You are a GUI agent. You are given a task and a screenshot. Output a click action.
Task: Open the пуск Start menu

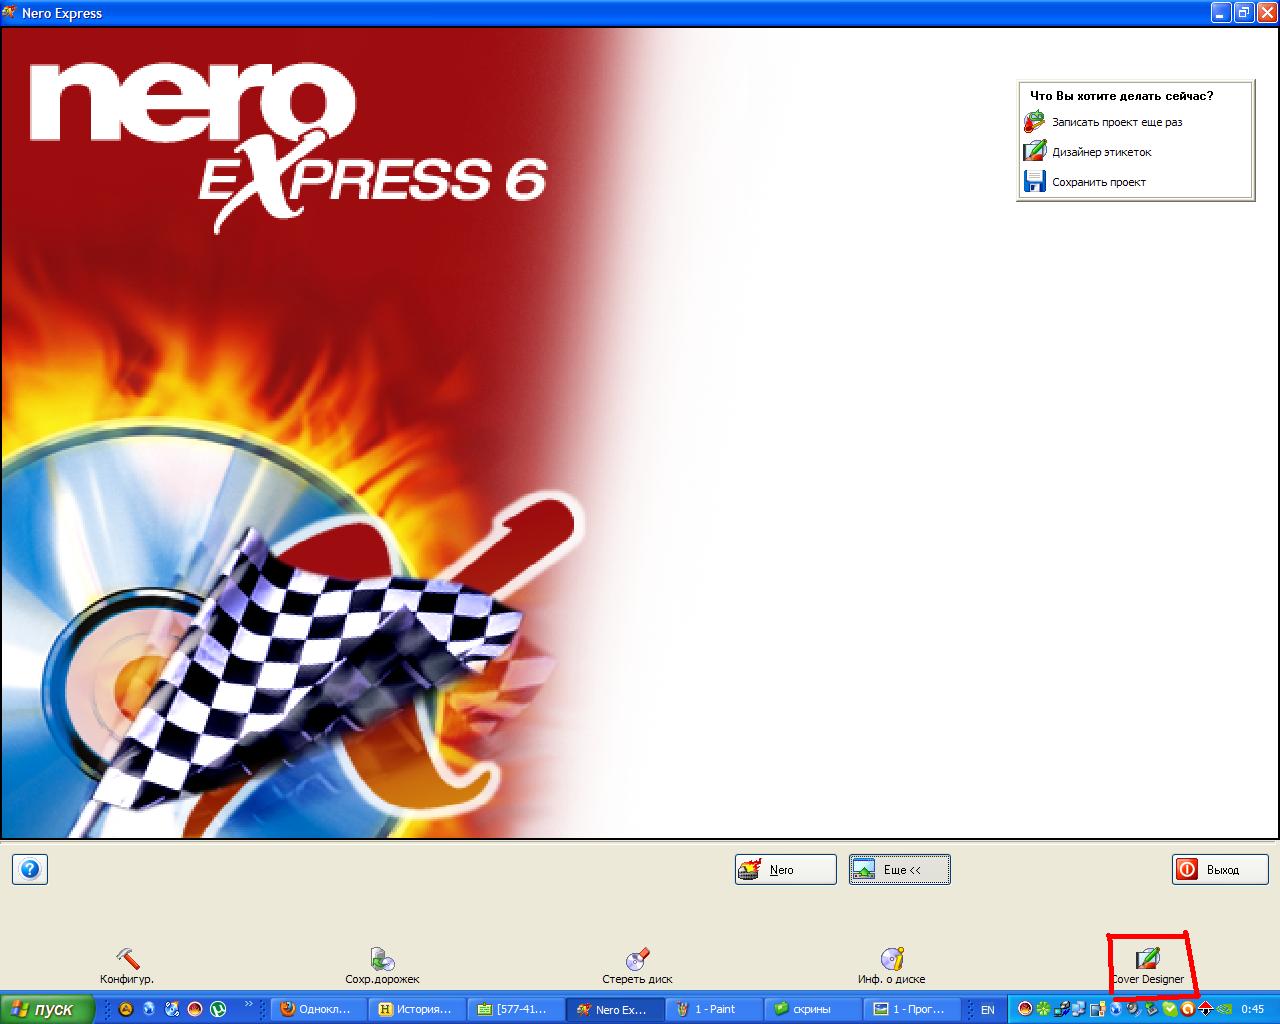point(47,1009)
